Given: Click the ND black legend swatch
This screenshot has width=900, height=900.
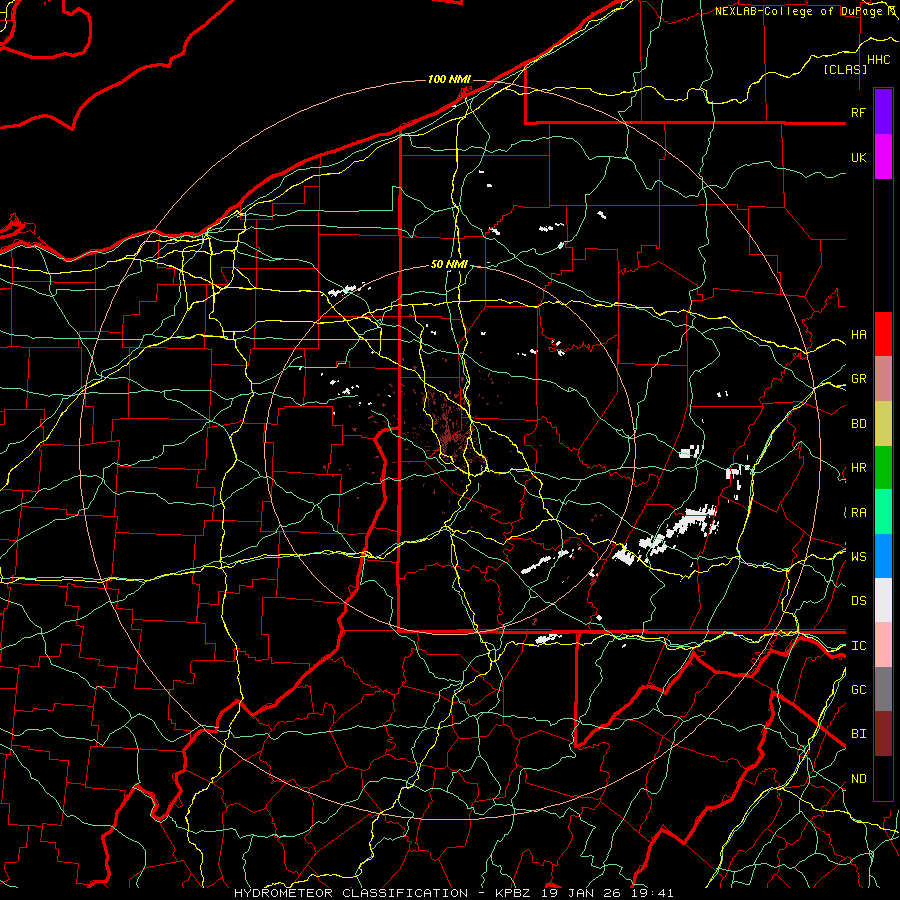Looking at the screenshot, I should pyautogui.click(x=883, y=778).
